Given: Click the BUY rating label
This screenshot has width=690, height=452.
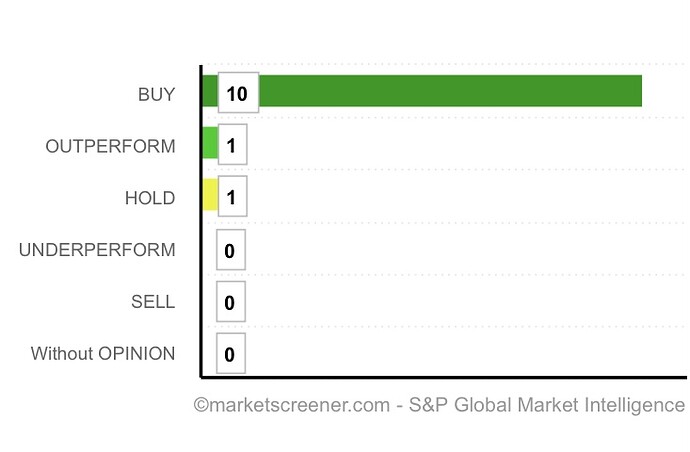Looking at the screenshot, I should click(x=156, y=95).
